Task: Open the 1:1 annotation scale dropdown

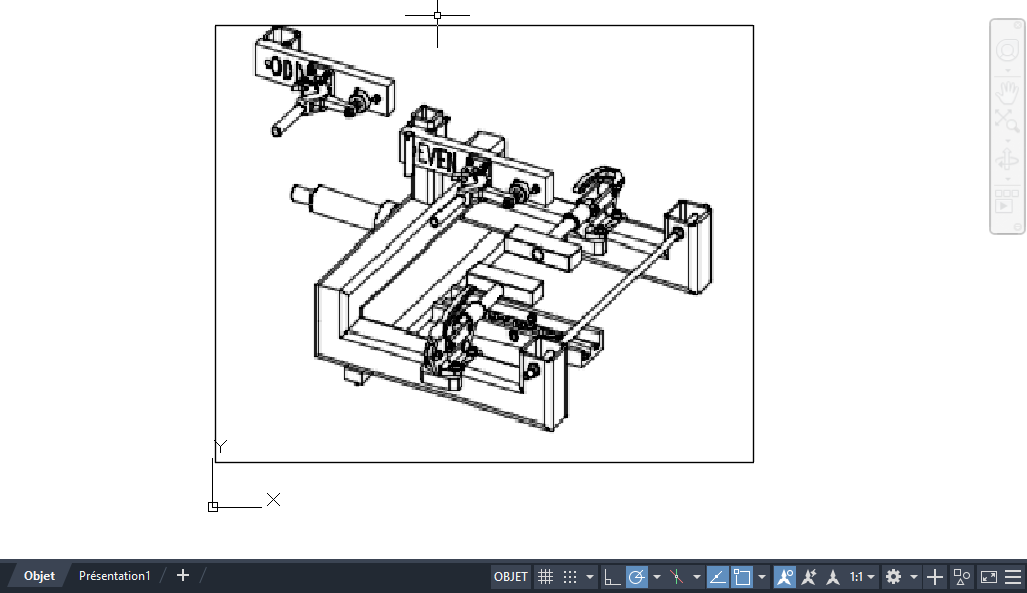Action: click(863, 577)
